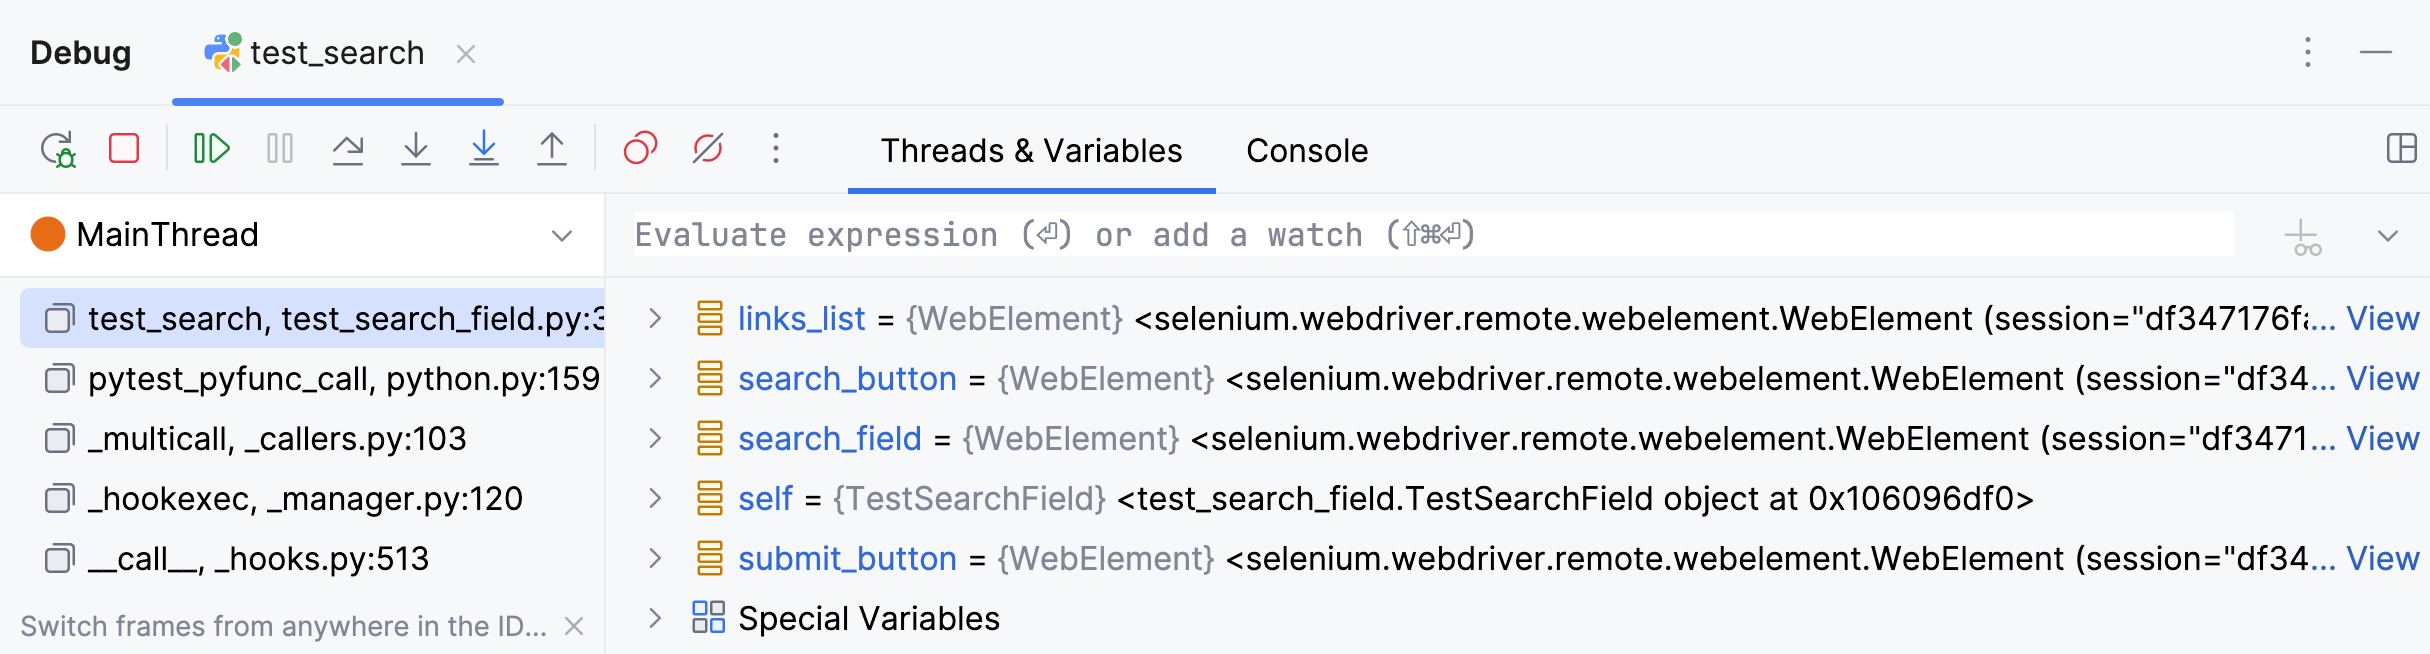Viewport: 2430px width, 654px height.
Task: Select the _multicall stack frame
Action: (276, 438)
